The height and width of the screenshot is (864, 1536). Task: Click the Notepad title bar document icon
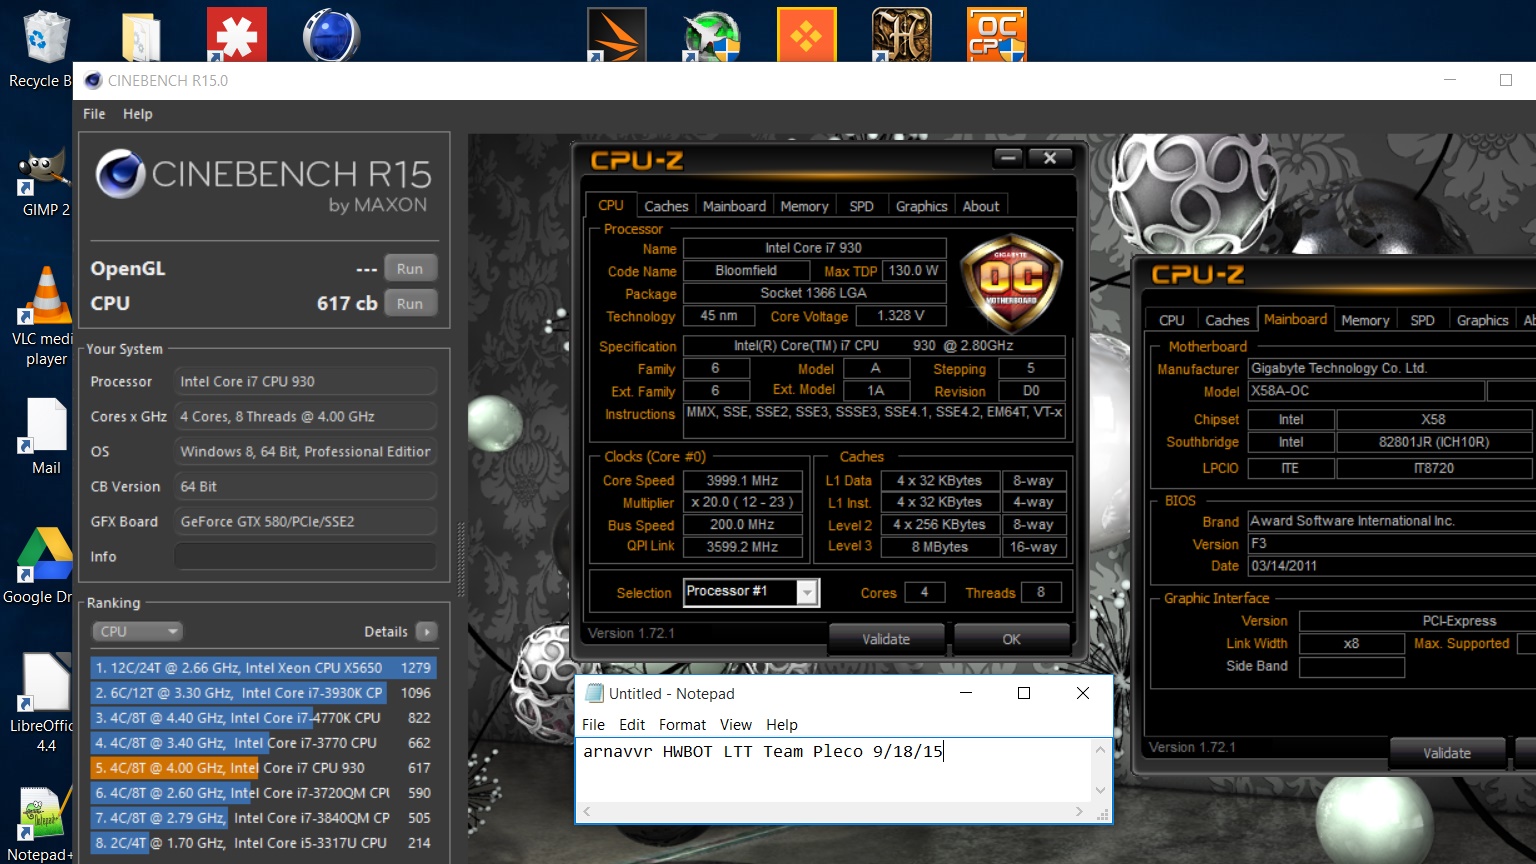click(594, 693)
